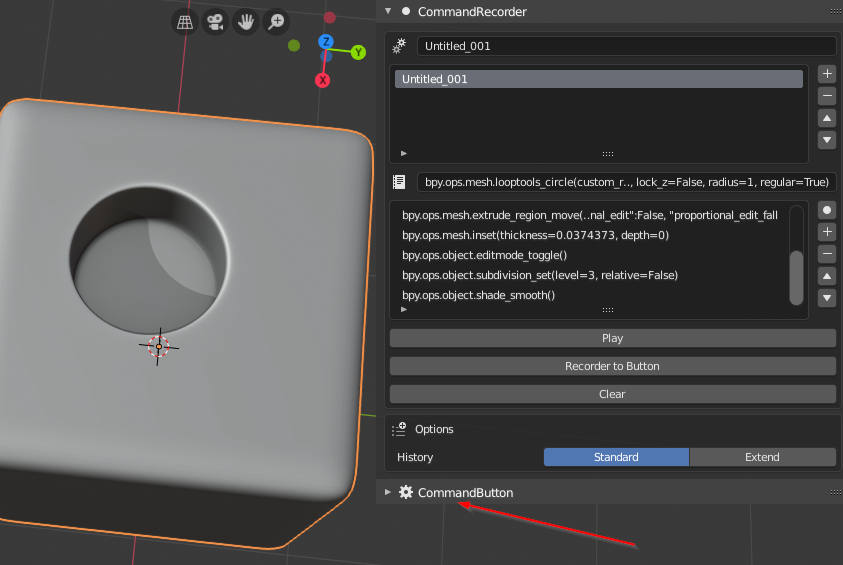Click the CommandButton gear icon
Screen dimensions: 843x565
click(406, 492)
